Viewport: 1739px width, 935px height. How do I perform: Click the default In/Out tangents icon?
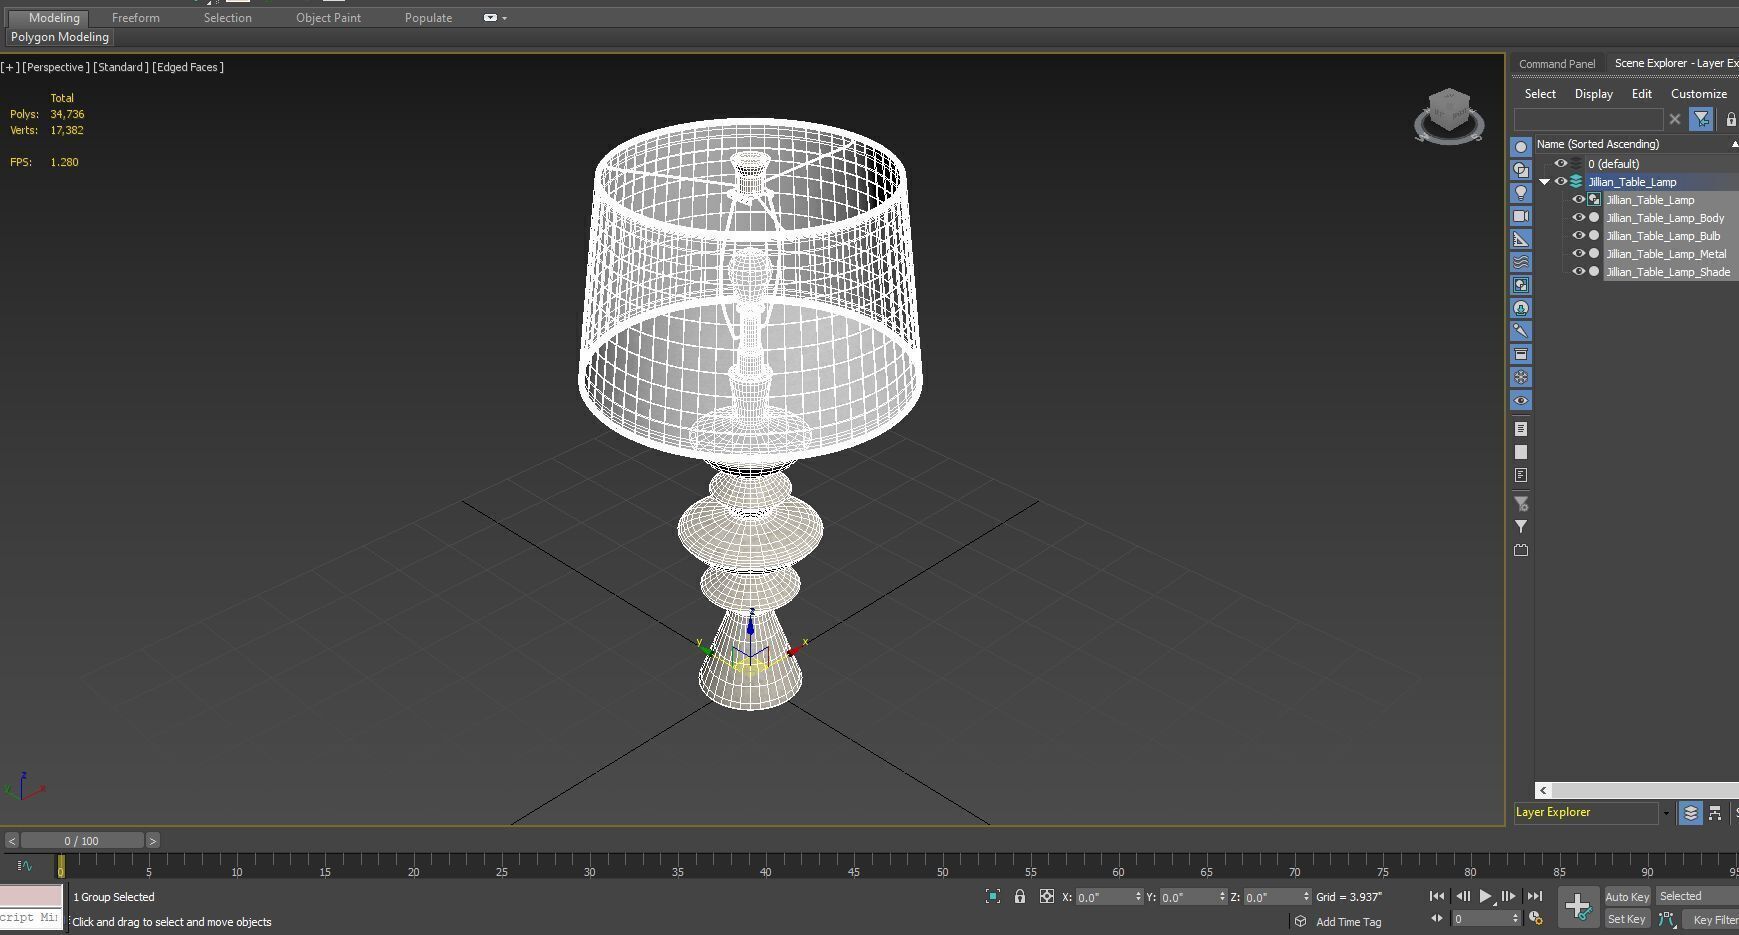(x=1667, y=919)
